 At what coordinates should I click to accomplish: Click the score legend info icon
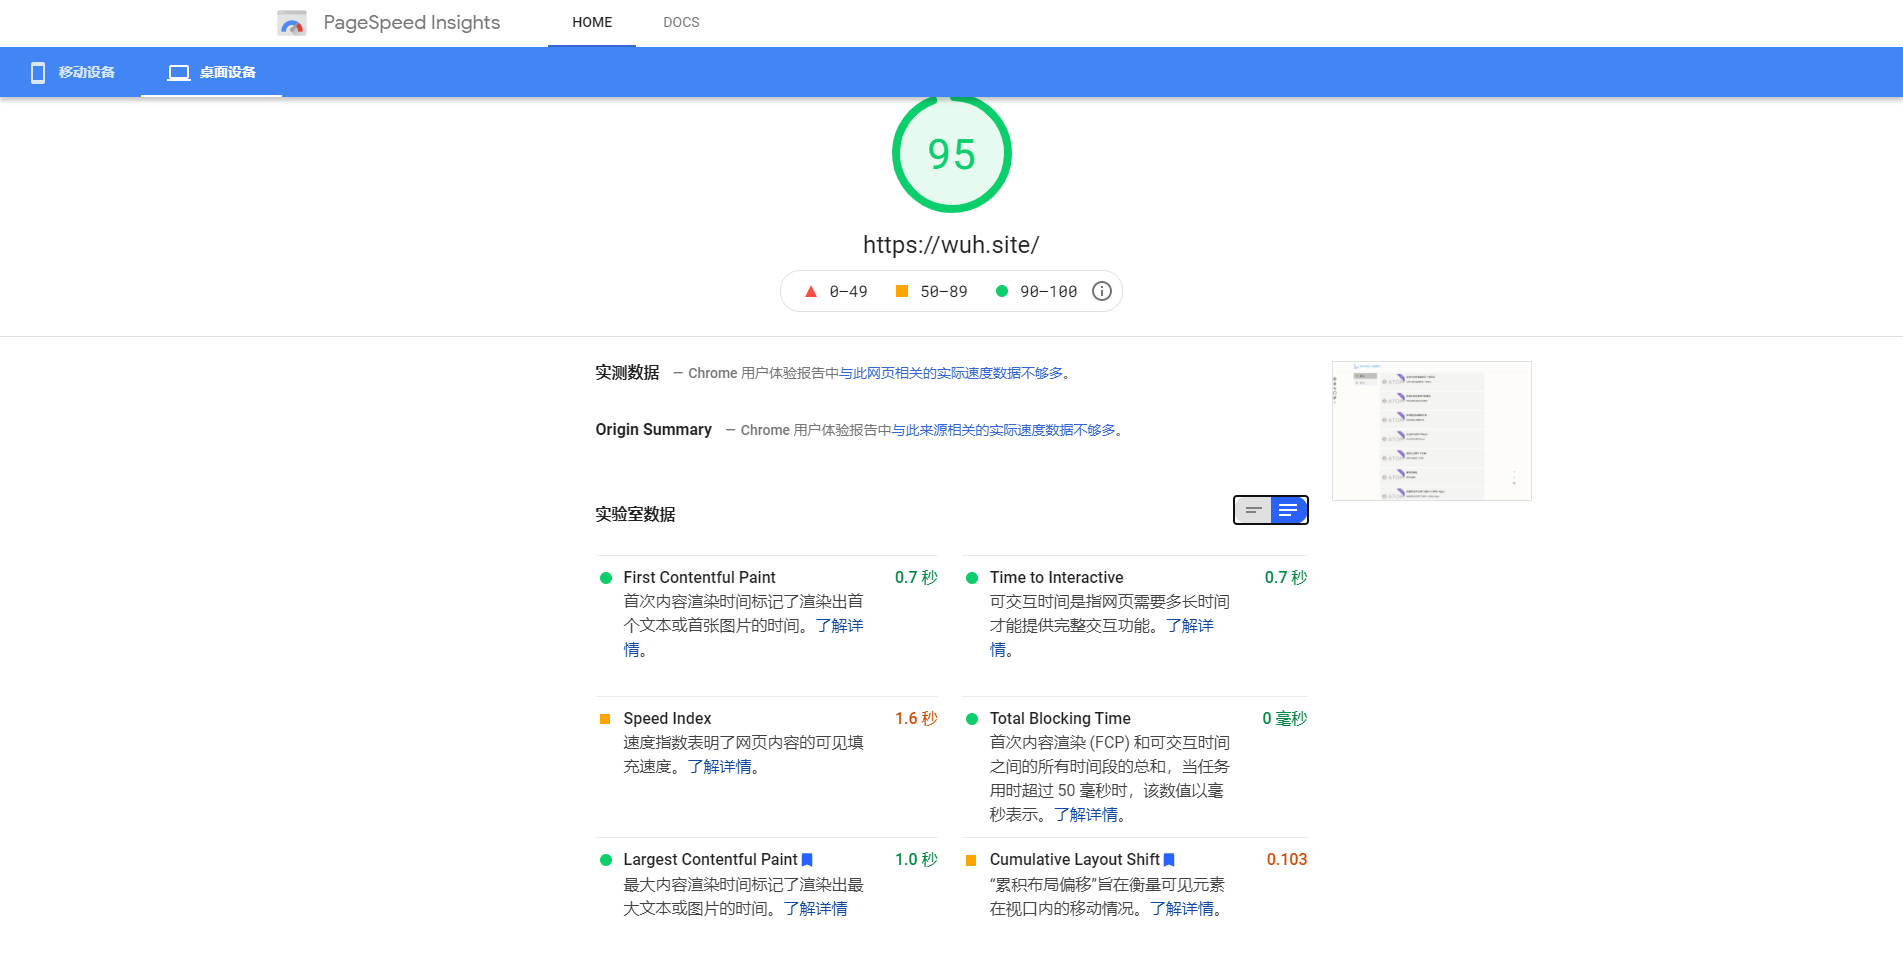(1101, 291)
